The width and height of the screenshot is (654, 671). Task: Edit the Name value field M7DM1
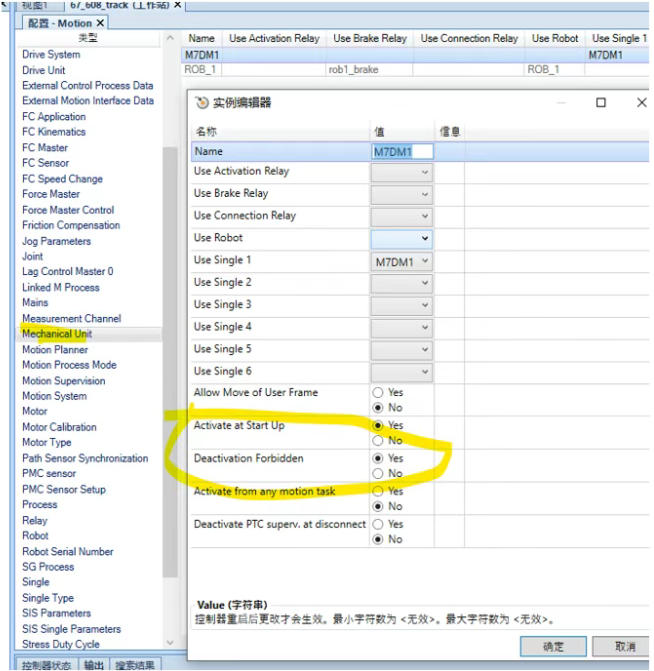(402, 151)
